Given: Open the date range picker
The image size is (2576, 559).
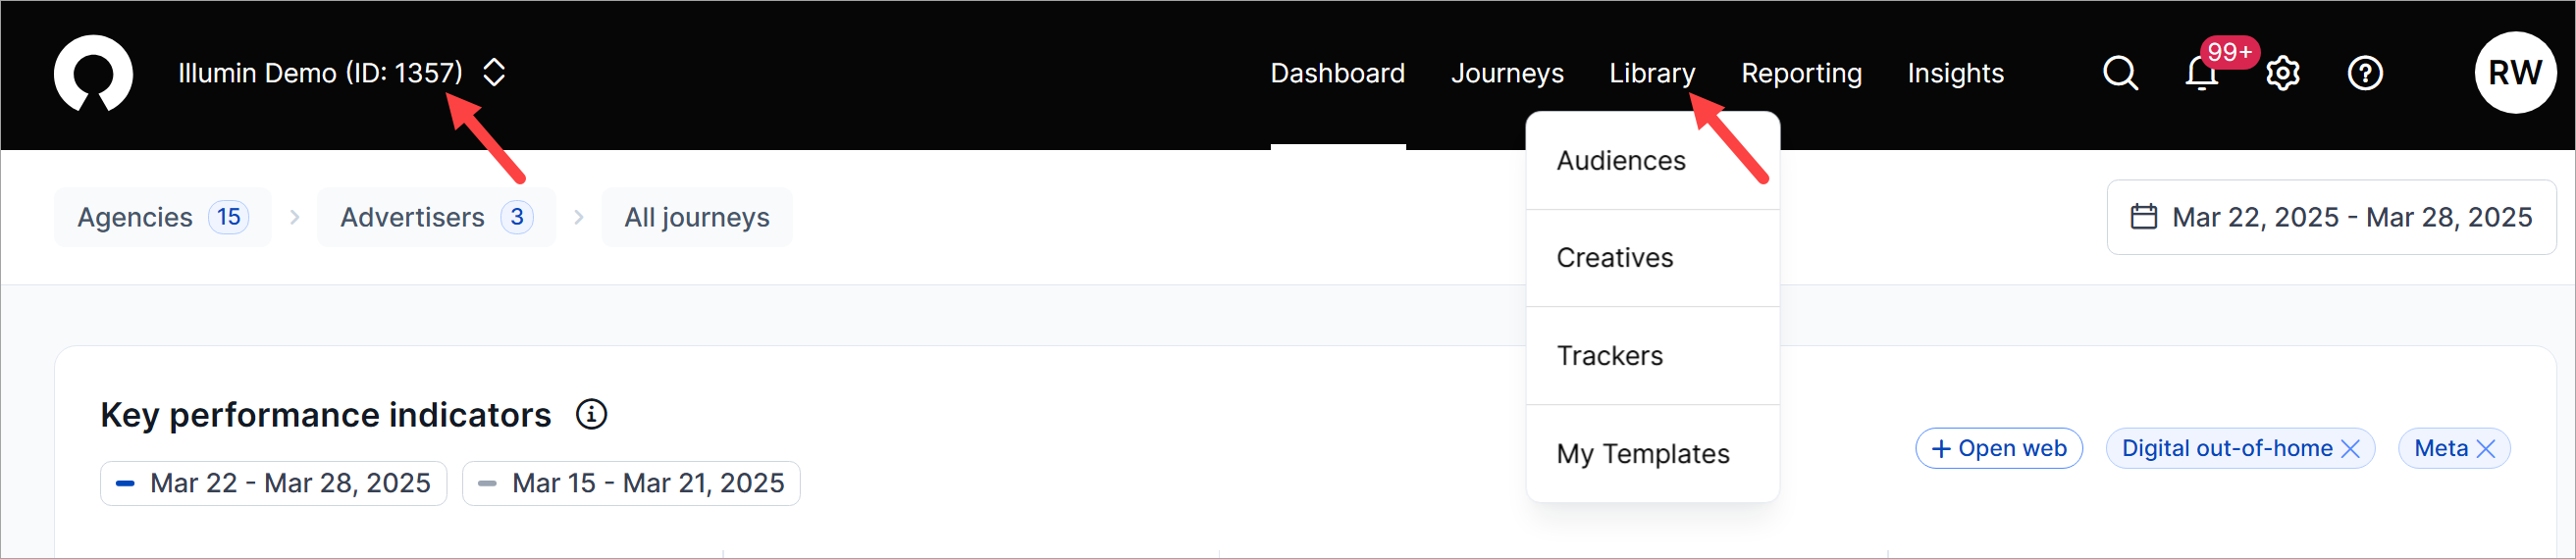Looking at the screenshot, I should [x=2331, y=218].
